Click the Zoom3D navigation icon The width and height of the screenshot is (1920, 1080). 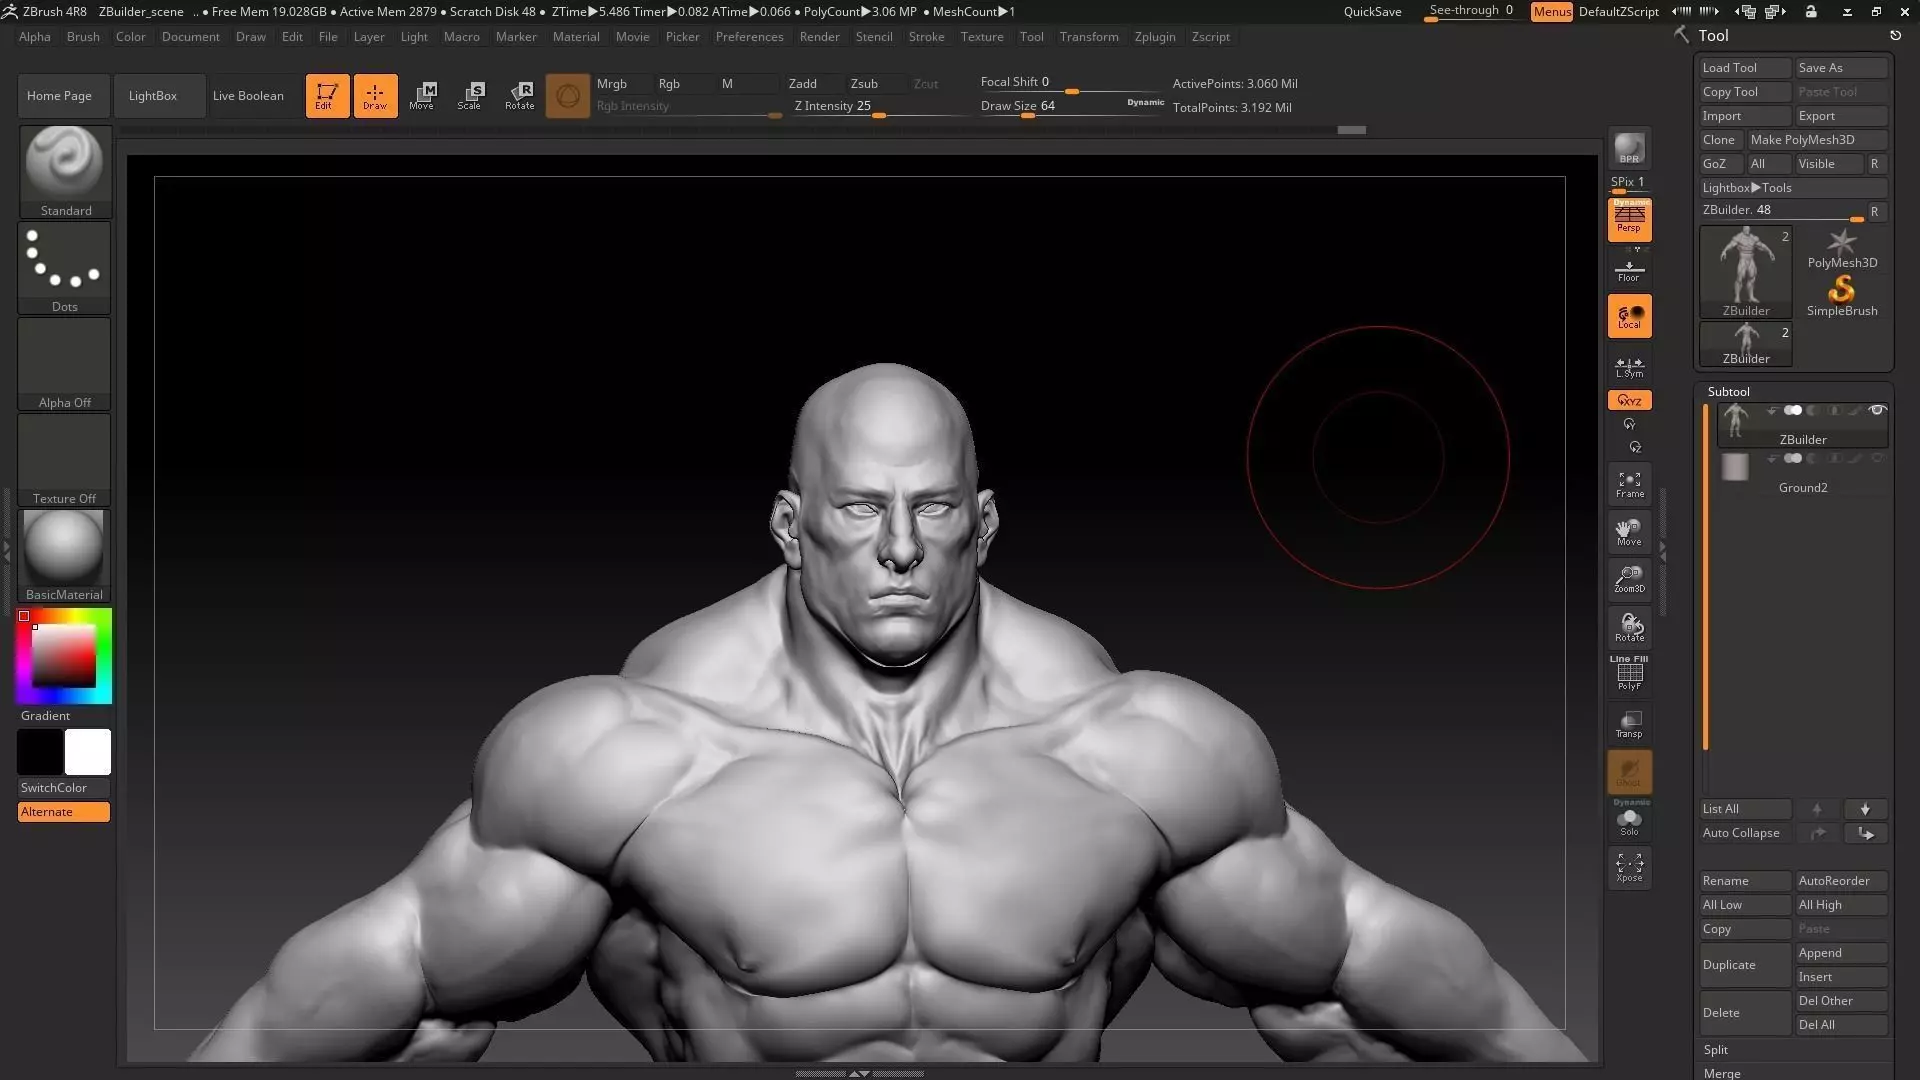(x=1629, y=580)
